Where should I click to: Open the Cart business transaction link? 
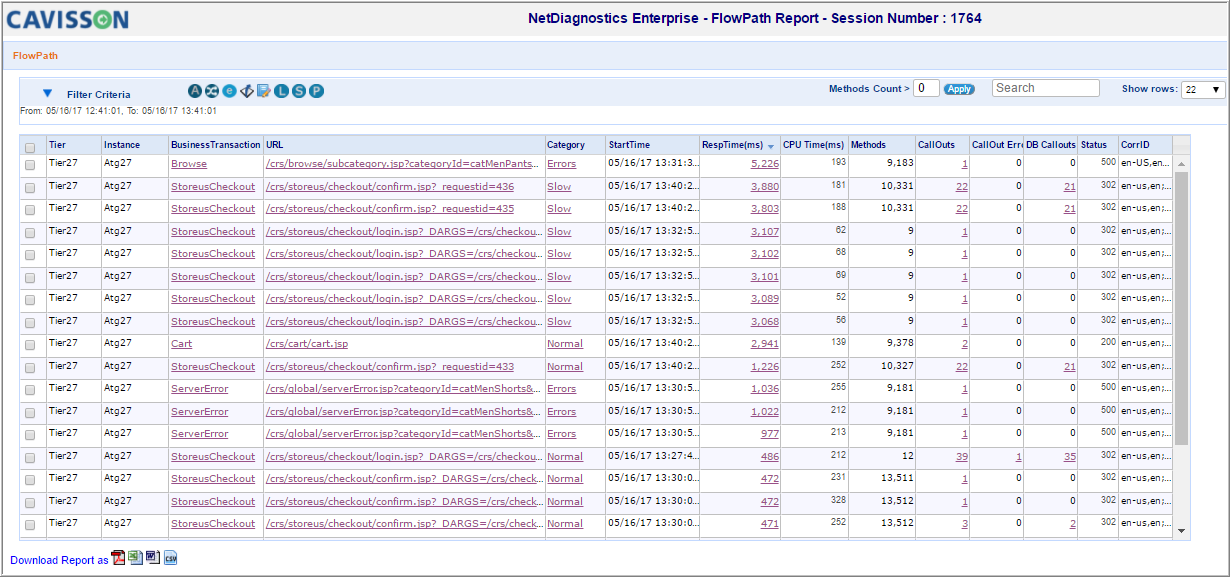pyautogui.click(x=181, y=344)
